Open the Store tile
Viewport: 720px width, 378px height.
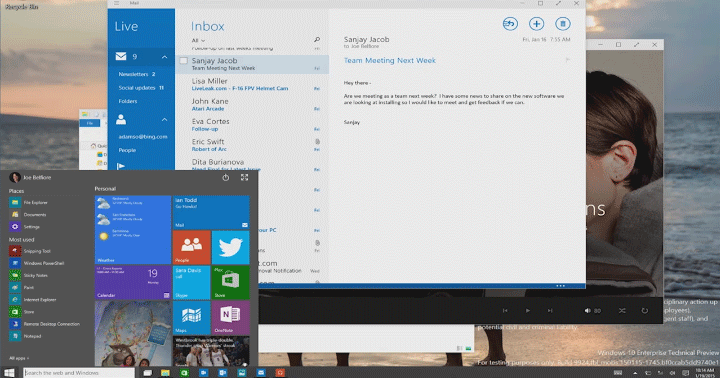click(231, 282)
